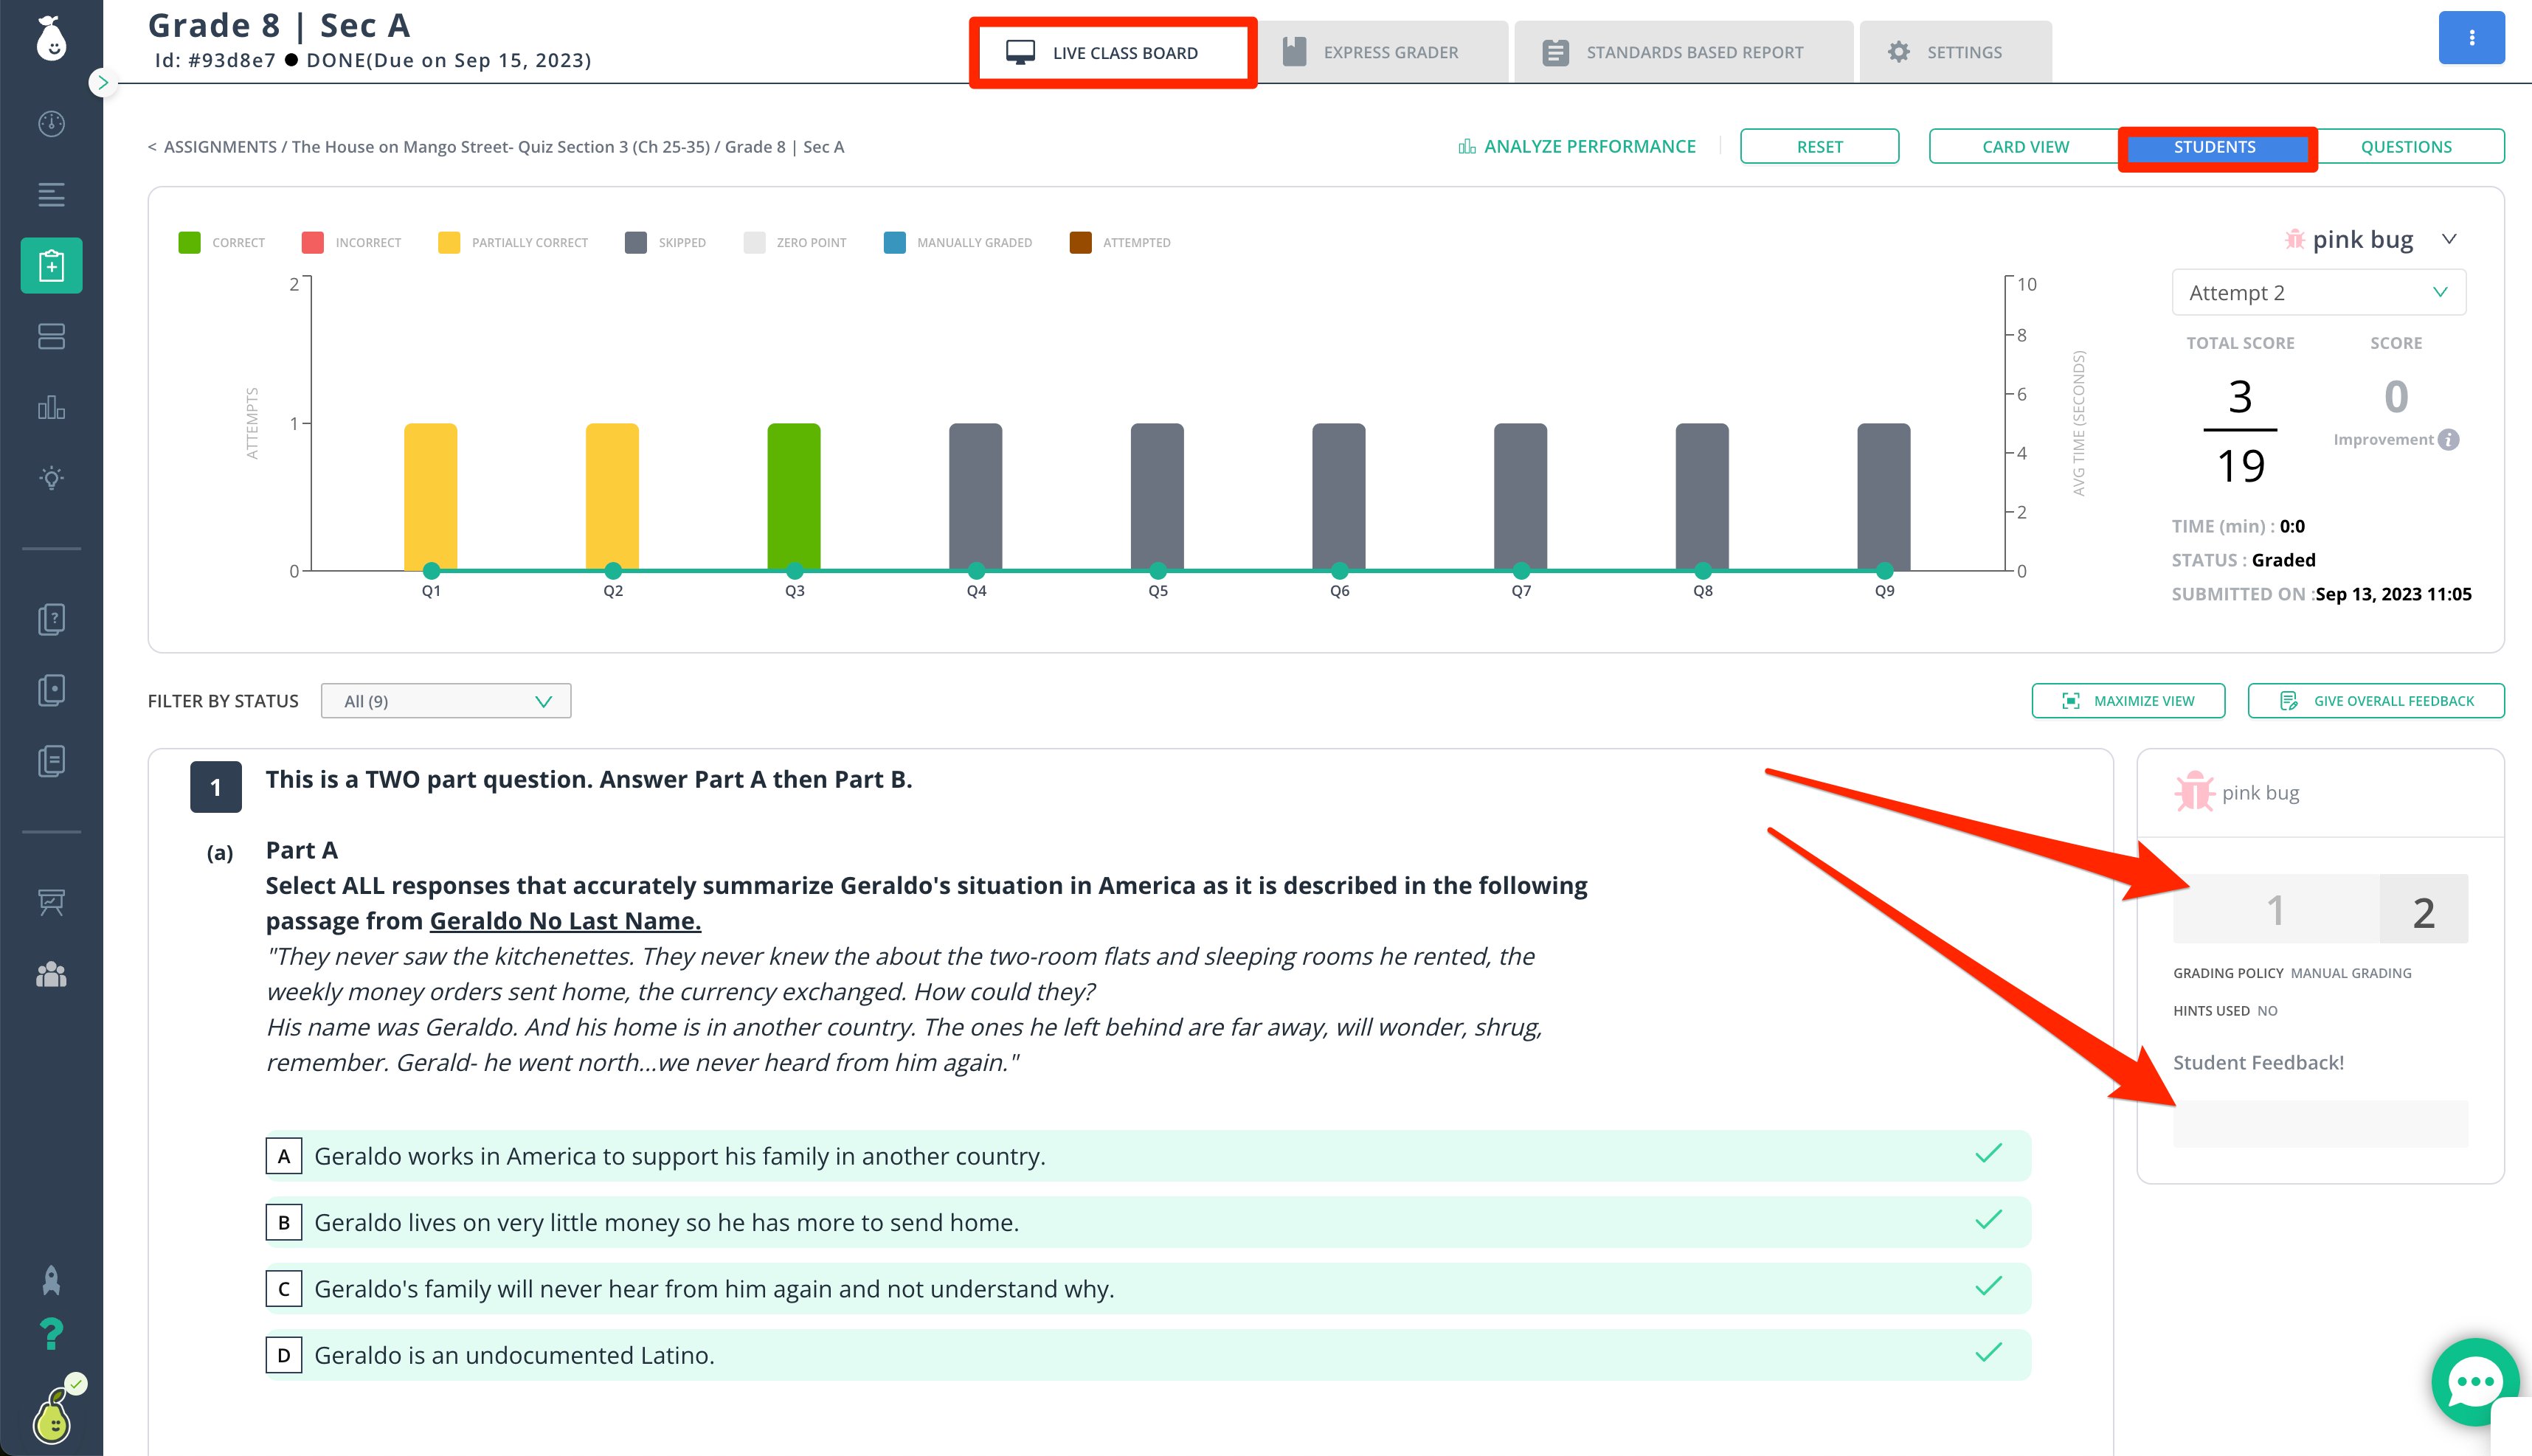Open the Geraldo No Last Name link
The height and width of the screenshot is (1456, 2532).
pos(565,921)
